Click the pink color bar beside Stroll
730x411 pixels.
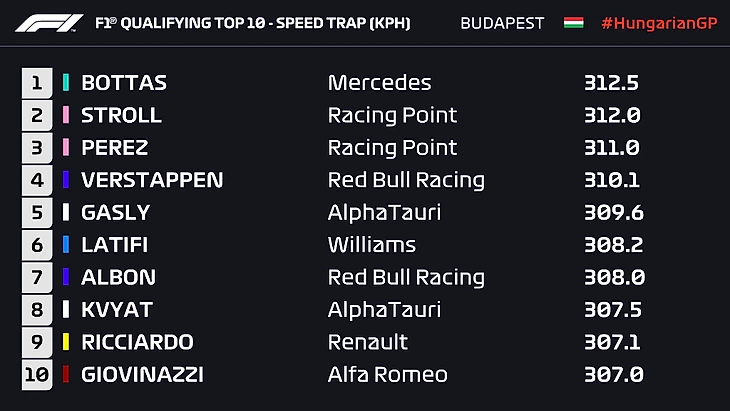(x=66, y=115)
